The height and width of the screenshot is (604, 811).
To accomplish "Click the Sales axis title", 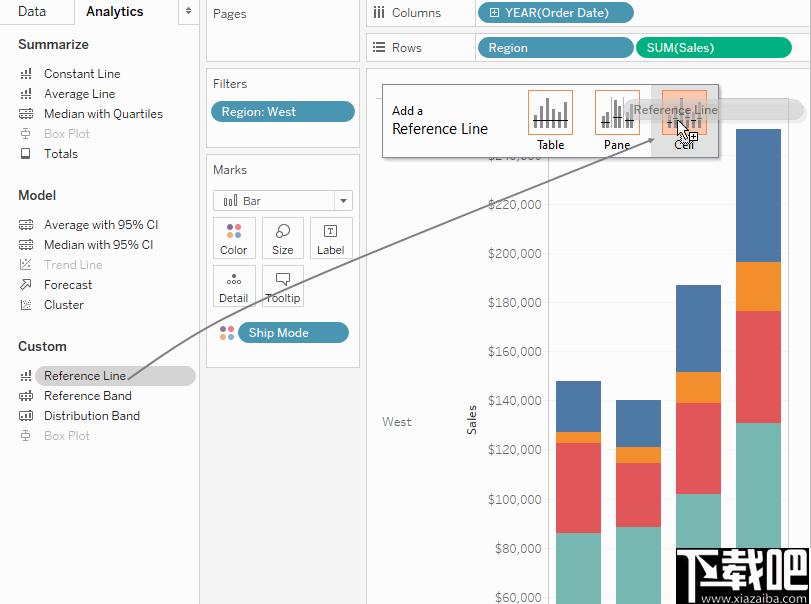I will 471,419.
